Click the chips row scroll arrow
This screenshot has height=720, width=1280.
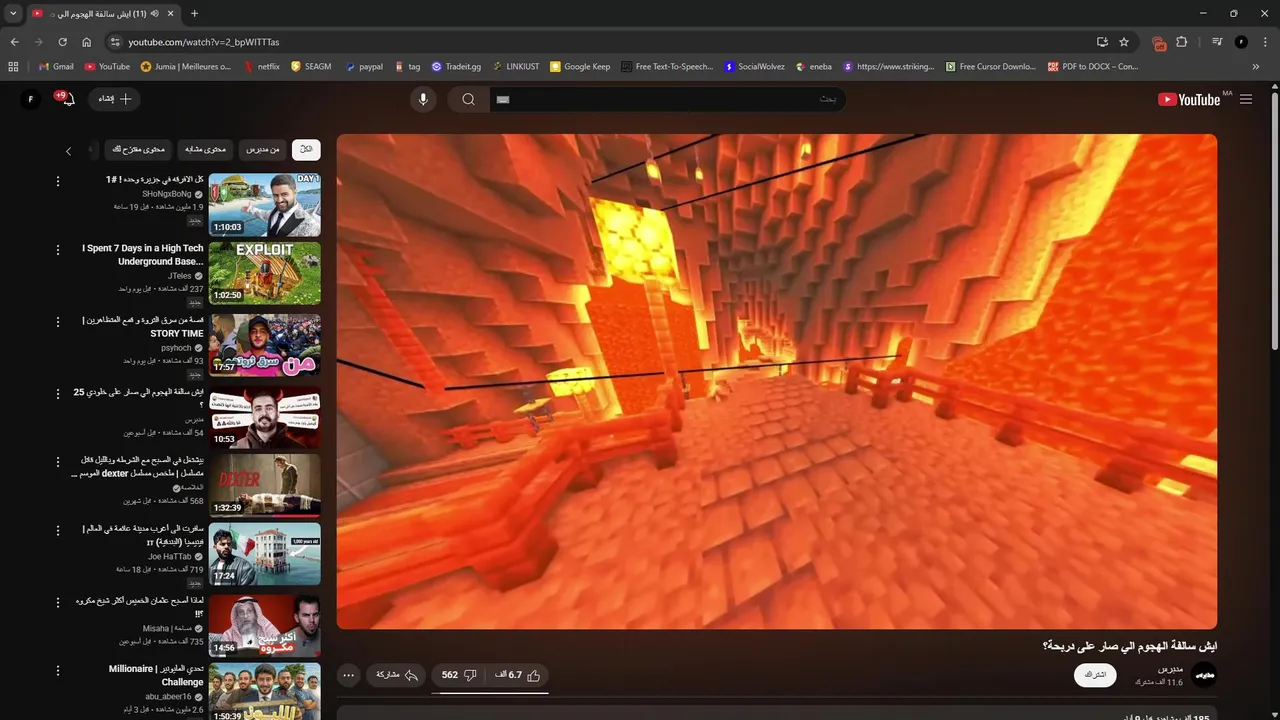pos(68,151)
